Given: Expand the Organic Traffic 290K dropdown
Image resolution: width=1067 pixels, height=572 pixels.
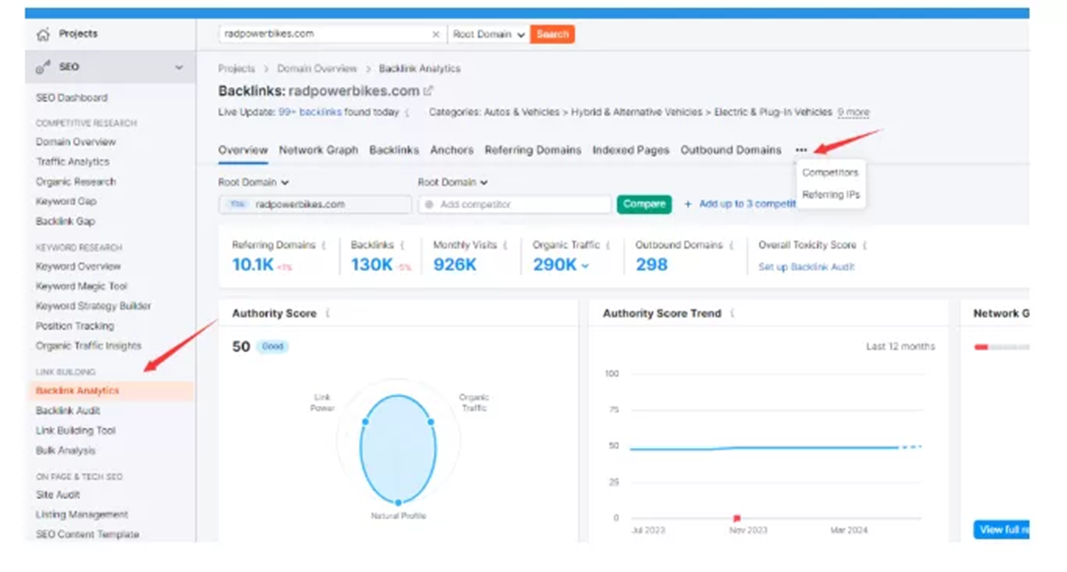Looking at the screenshot, I should tap(585, 266).
